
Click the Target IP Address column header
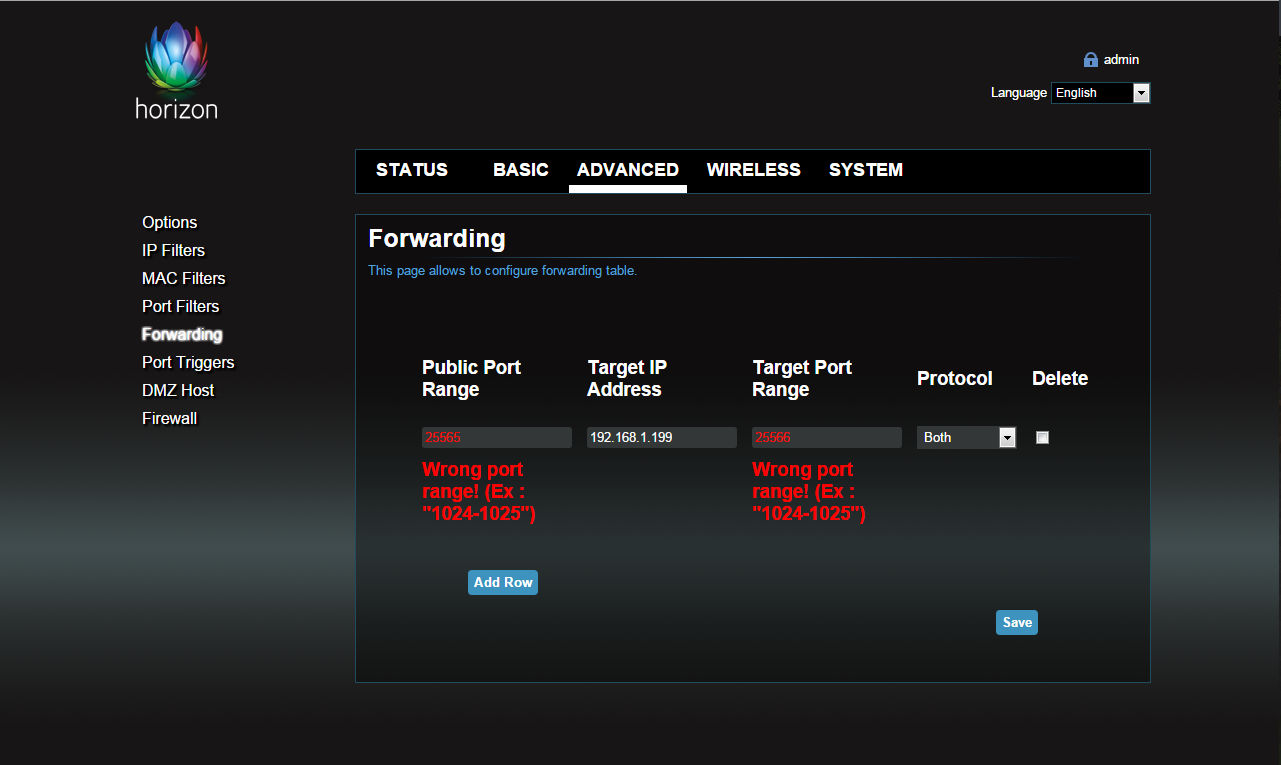pyautogui.click(x=628, y=378)
